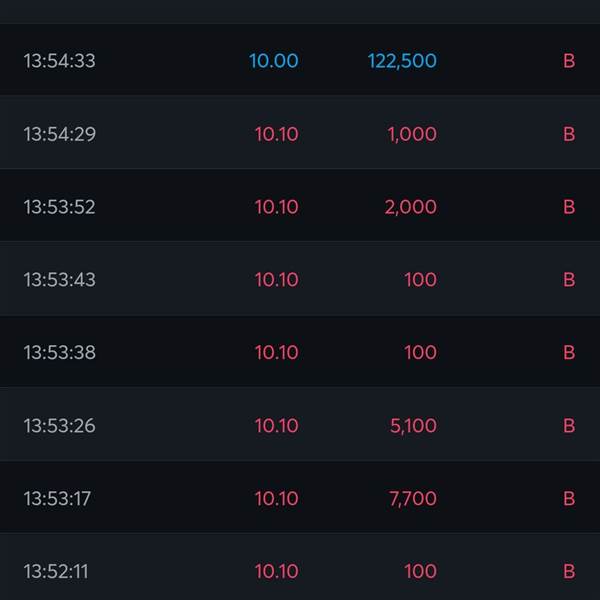Click the 100 volume at 13:53:43

click(x=420, y=280)
